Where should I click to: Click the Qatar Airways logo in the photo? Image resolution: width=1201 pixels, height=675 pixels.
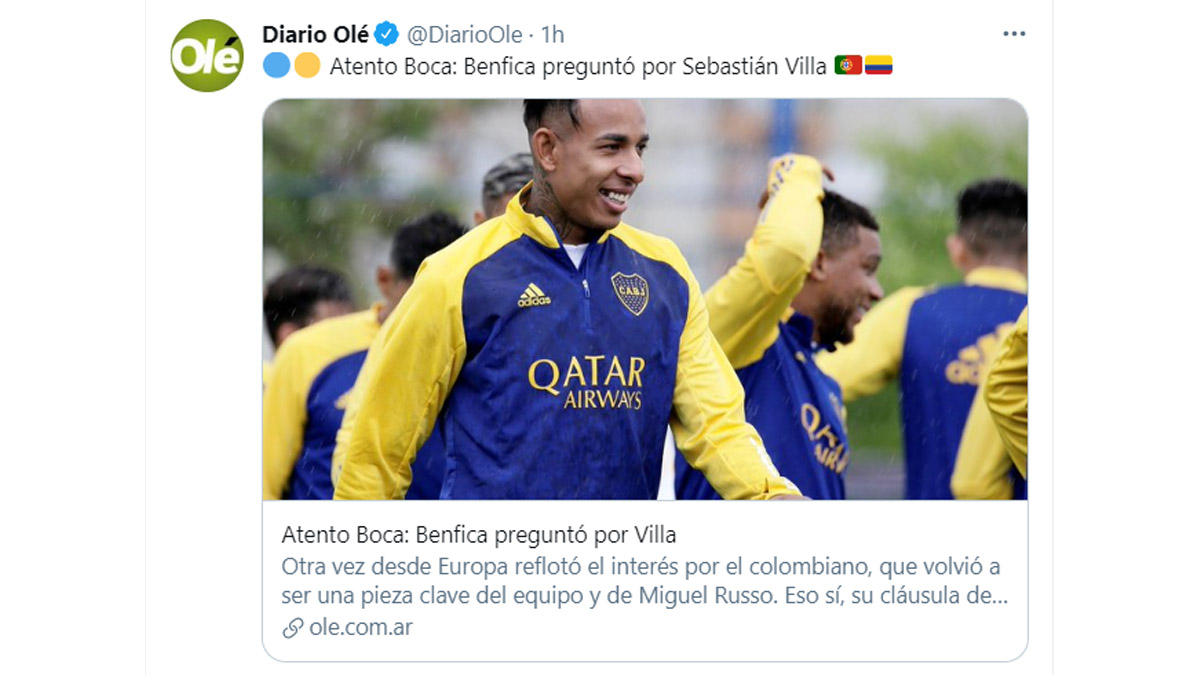click(x=587, y=382)
